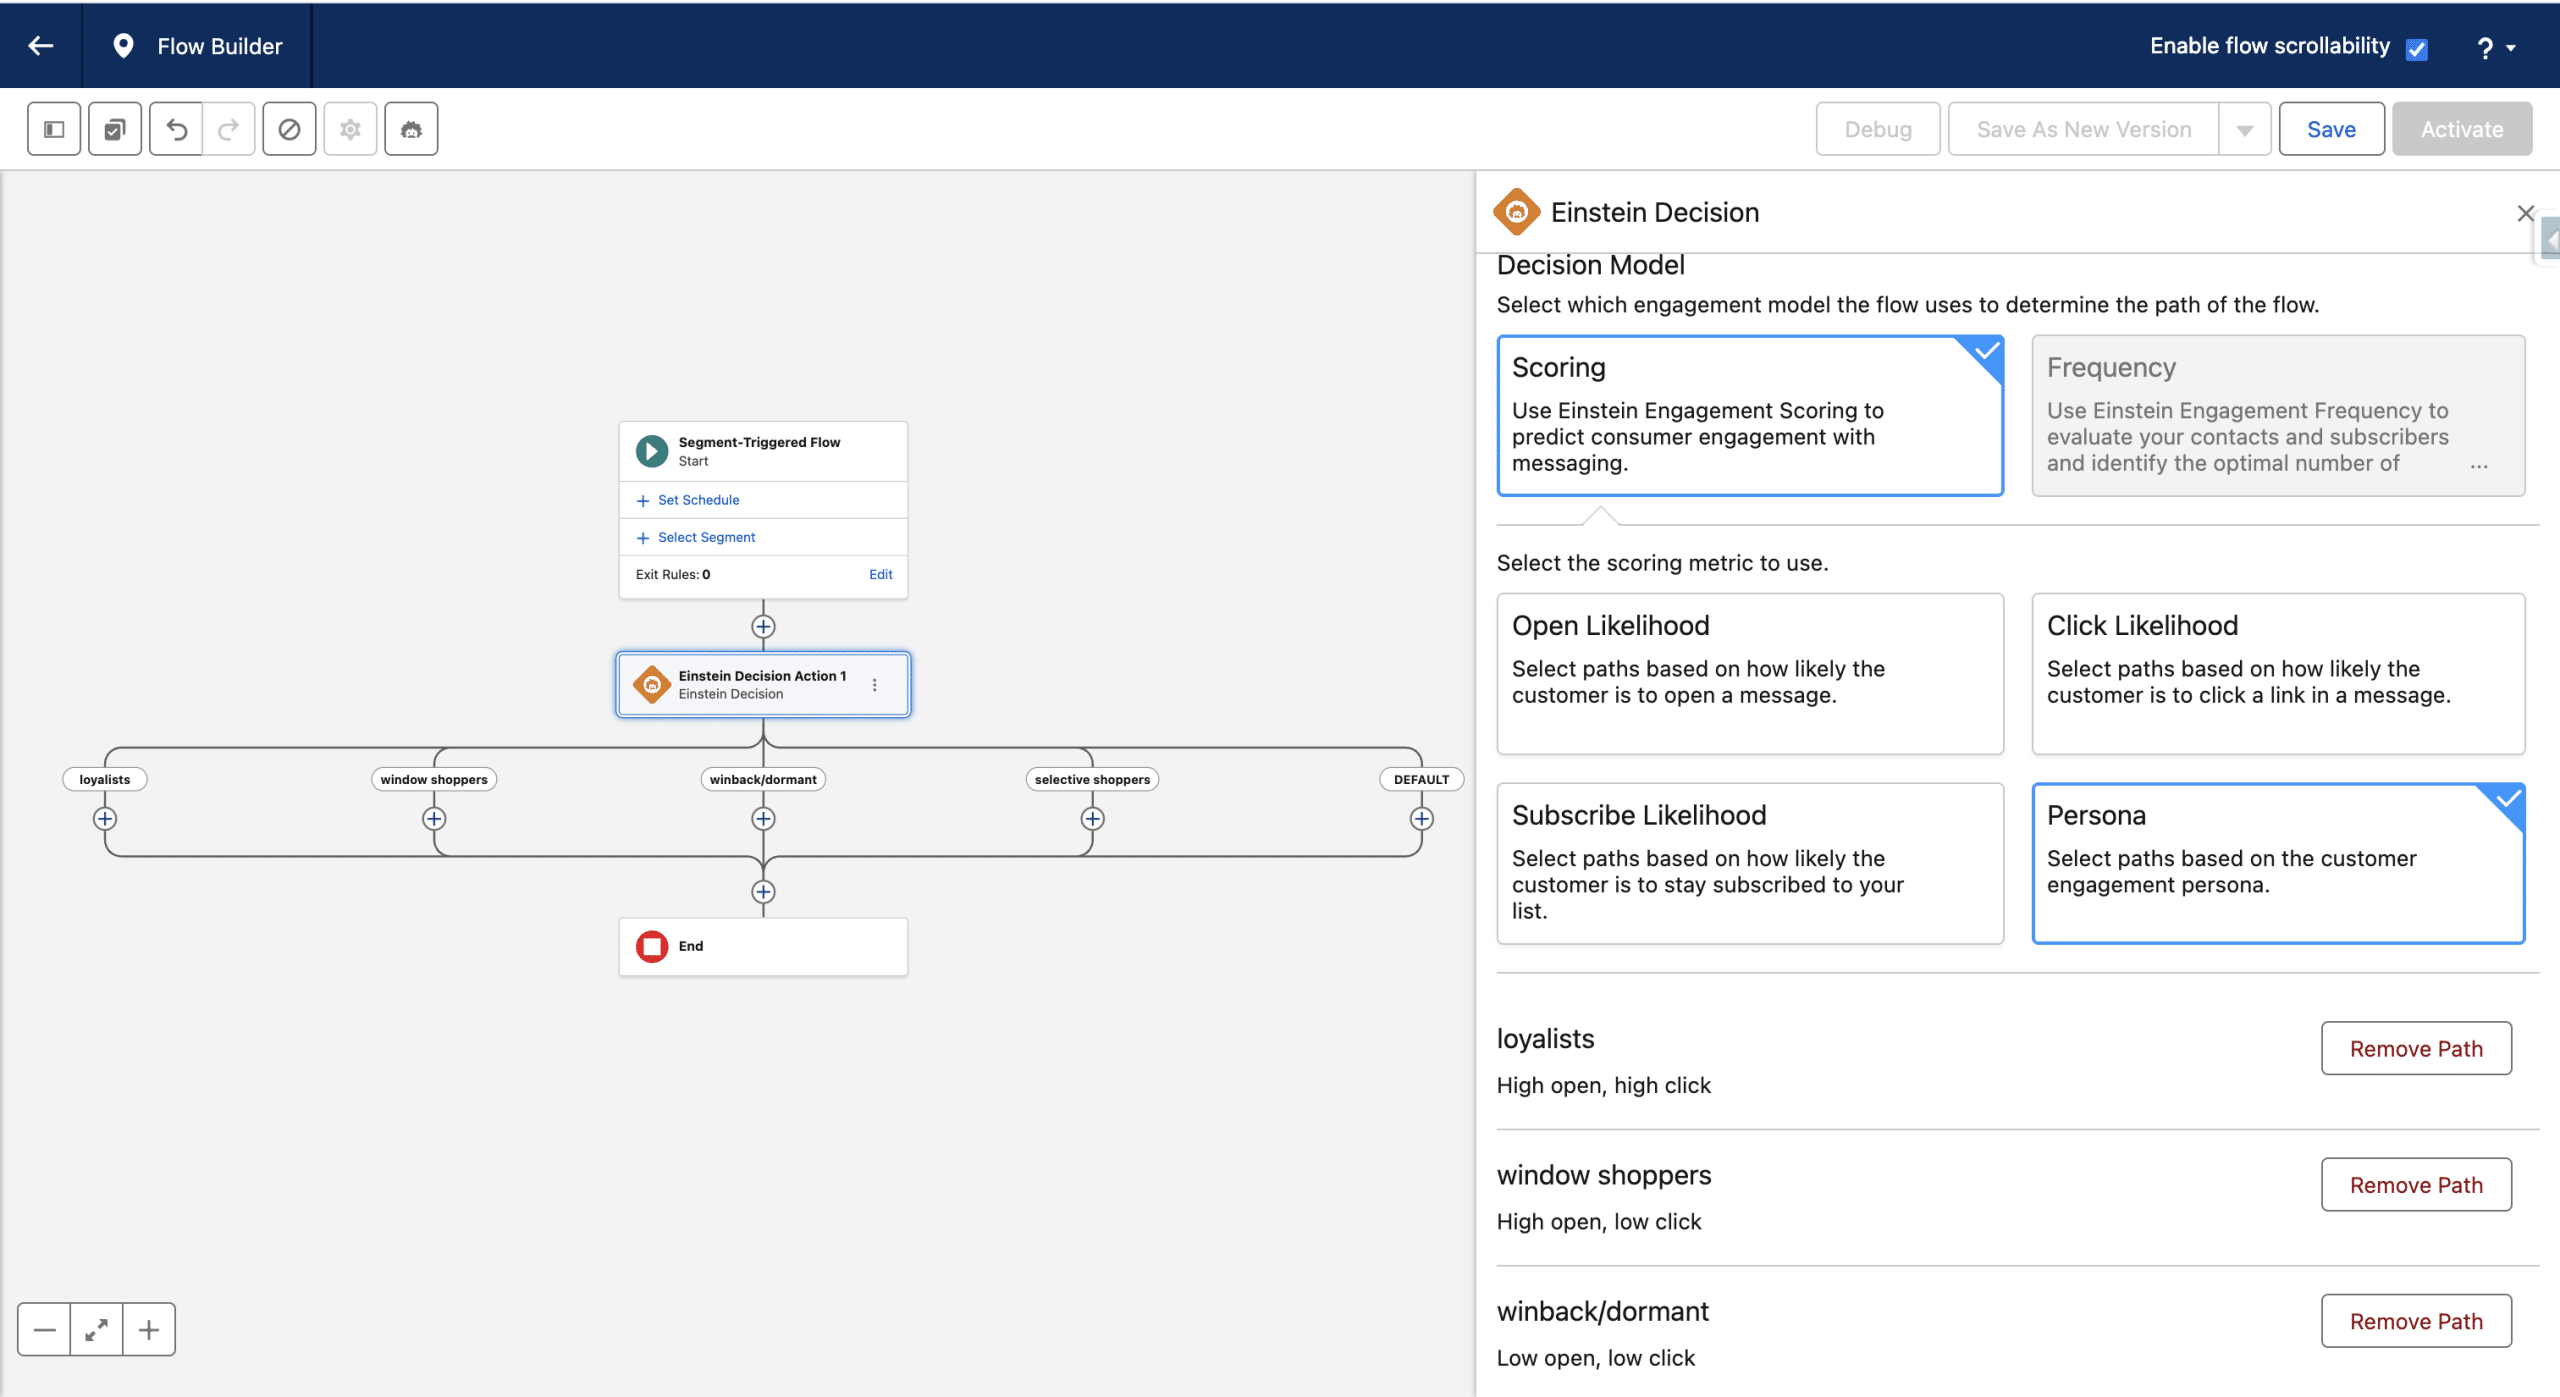Image resolution: width=2560 pixels, height=1397 pixels.
Task: Click Select Segment in the Start node
Action: pos(706,537)
